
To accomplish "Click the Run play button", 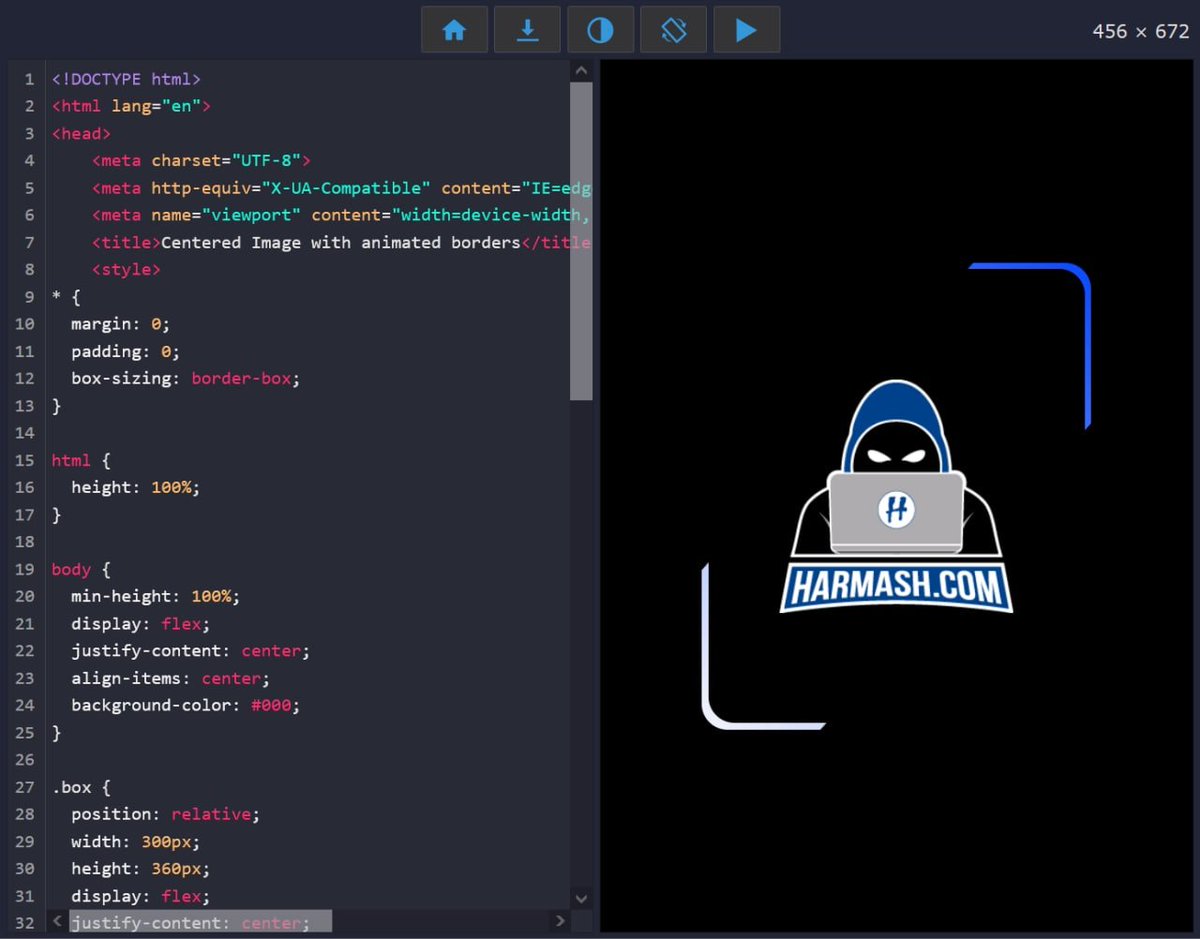I will (746, 30).
